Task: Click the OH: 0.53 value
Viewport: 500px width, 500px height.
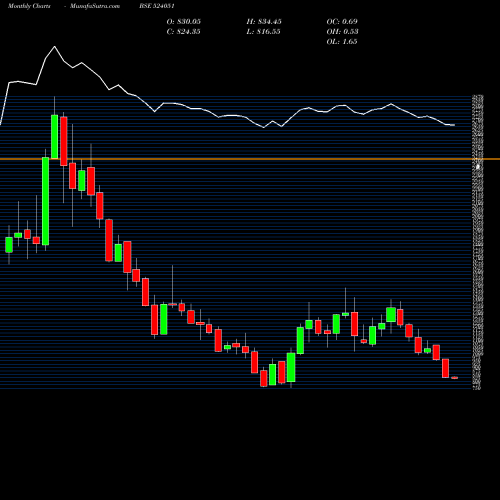Action: (342, 32)
